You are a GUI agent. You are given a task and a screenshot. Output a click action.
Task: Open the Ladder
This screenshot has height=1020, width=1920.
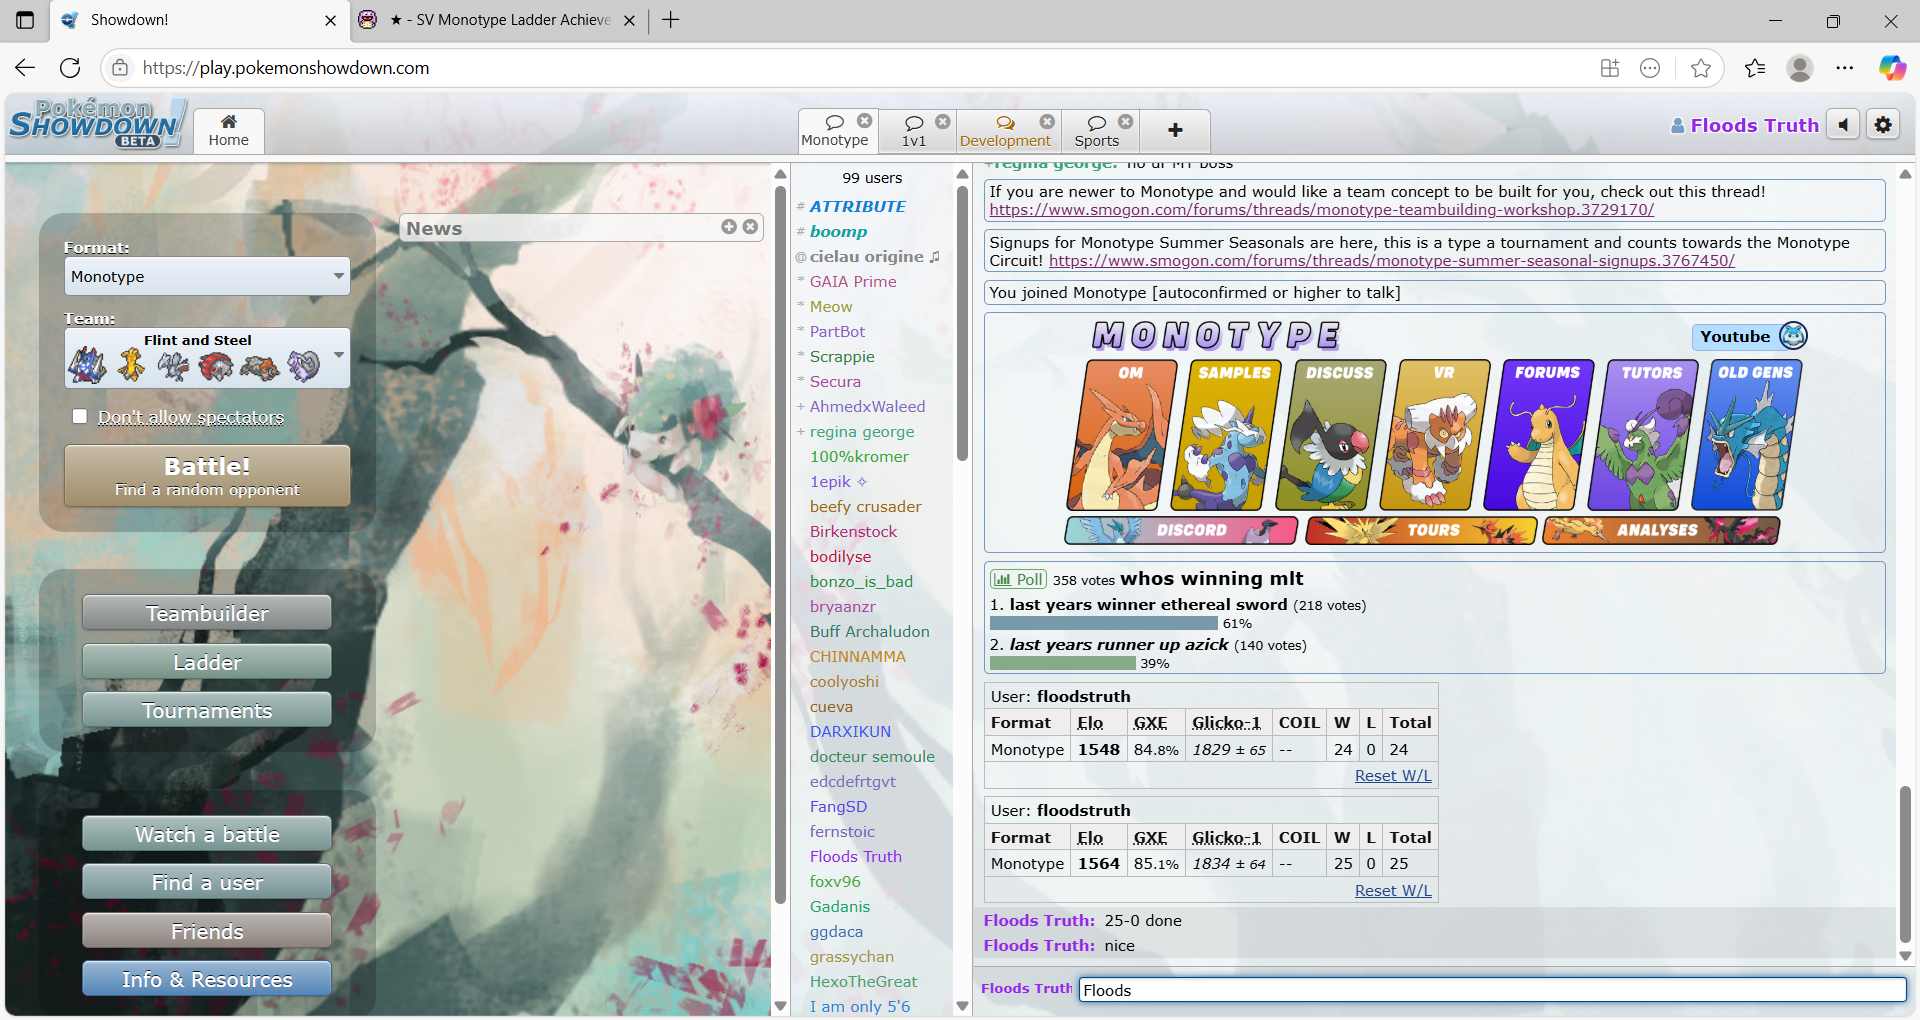[207, 662]
